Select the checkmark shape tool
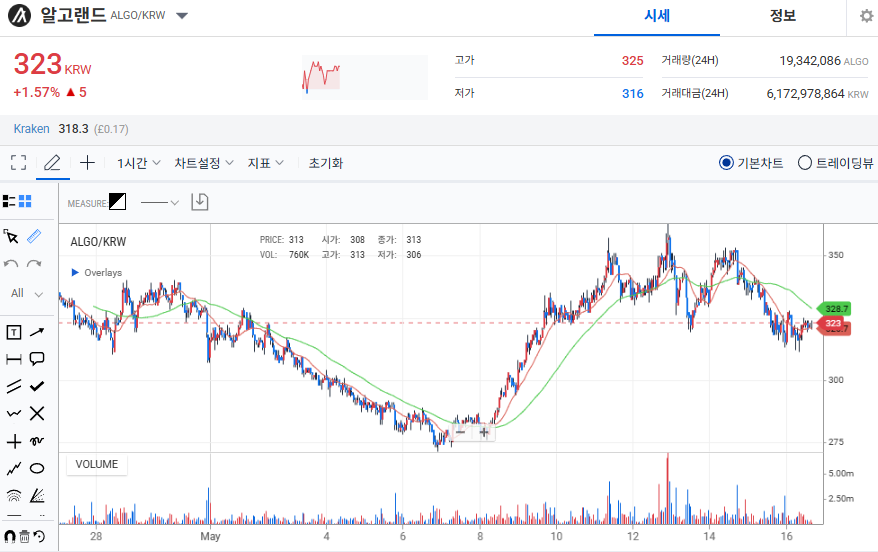Image resolution: width=878 pixels, height=552 pixels. coord(37,386)
